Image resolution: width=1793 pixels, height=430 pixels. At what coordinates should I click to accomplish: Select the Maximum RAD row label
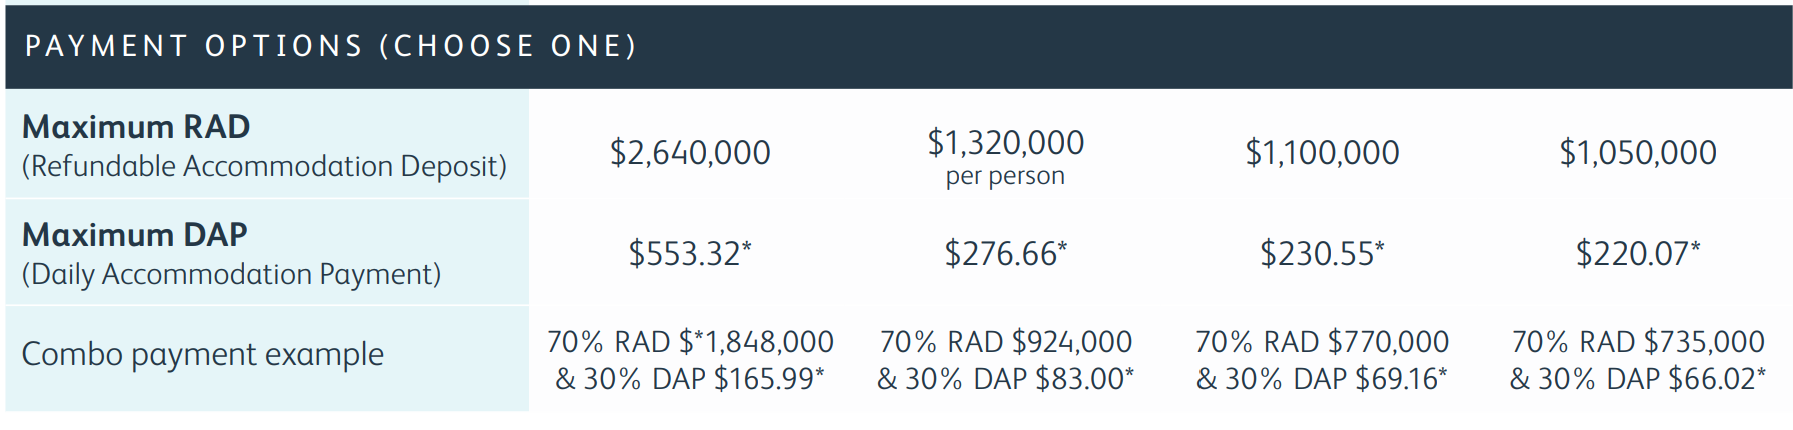point(136,127)
